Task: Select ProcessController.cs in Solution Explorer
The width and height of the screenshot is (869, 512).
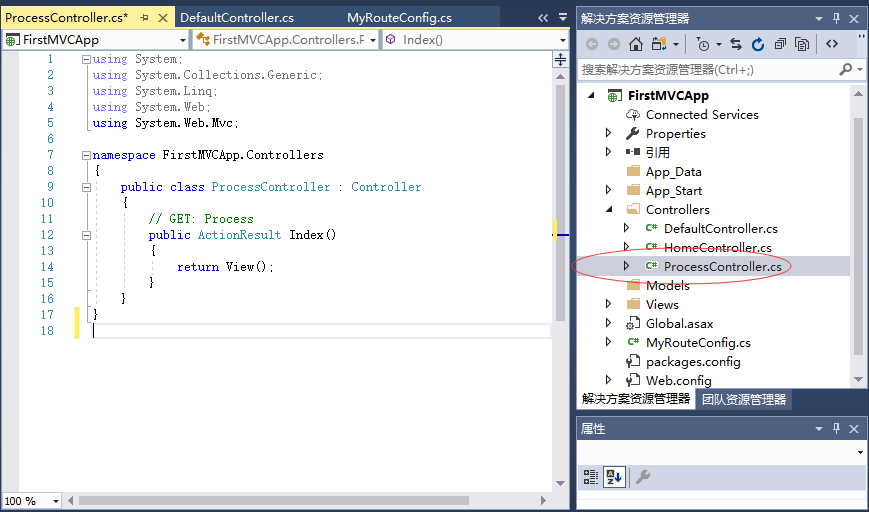Action: click(x=722, y=266)
